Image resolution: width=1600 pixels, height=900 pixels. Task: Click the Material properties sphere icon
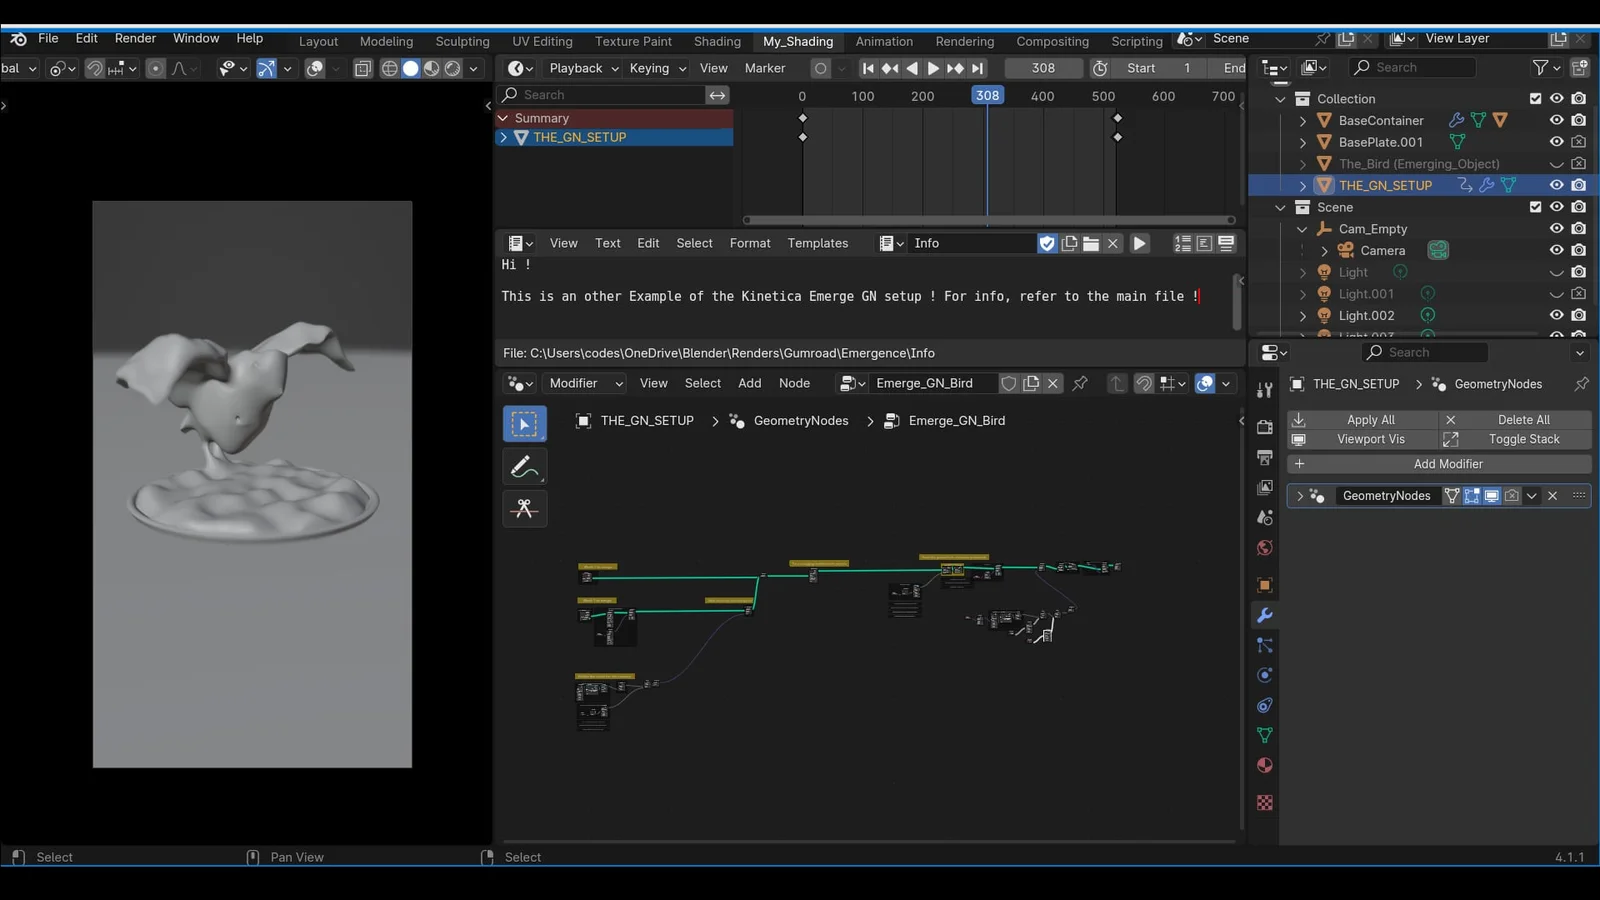click(x=1264, y=765)
